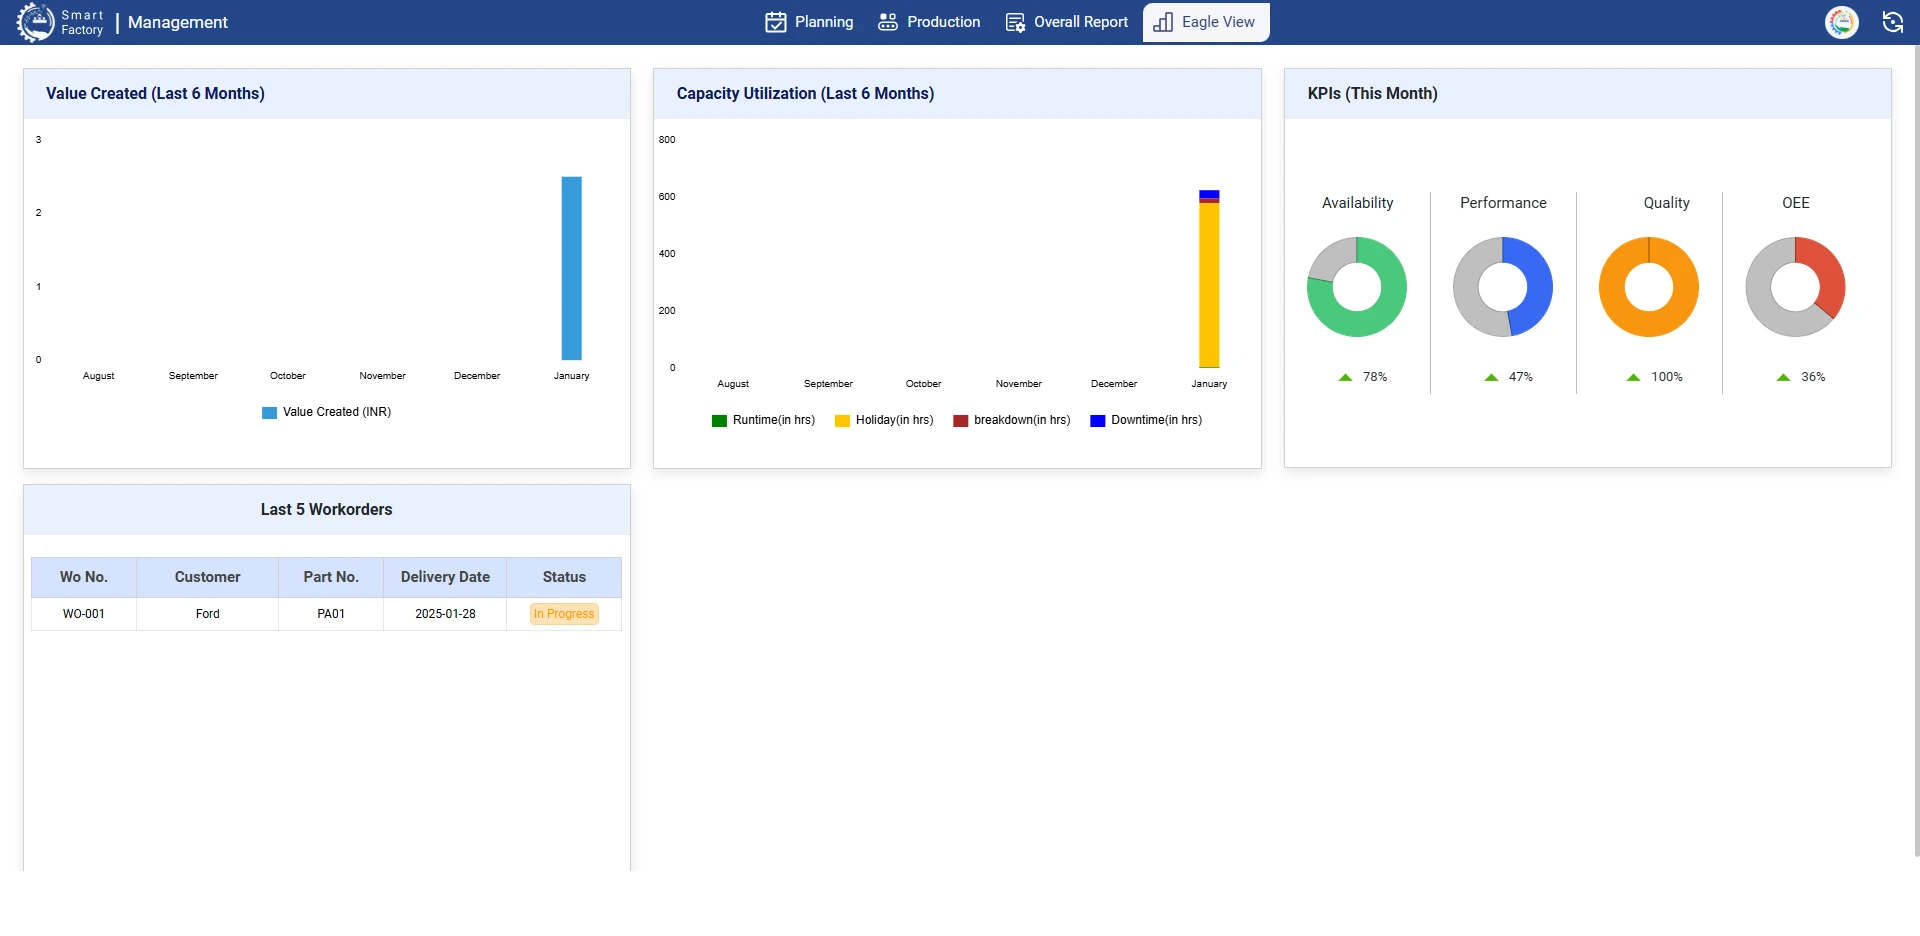1920x936 pixels.
Task: Click the 36% OEE value
Action: pos(1813,377)
